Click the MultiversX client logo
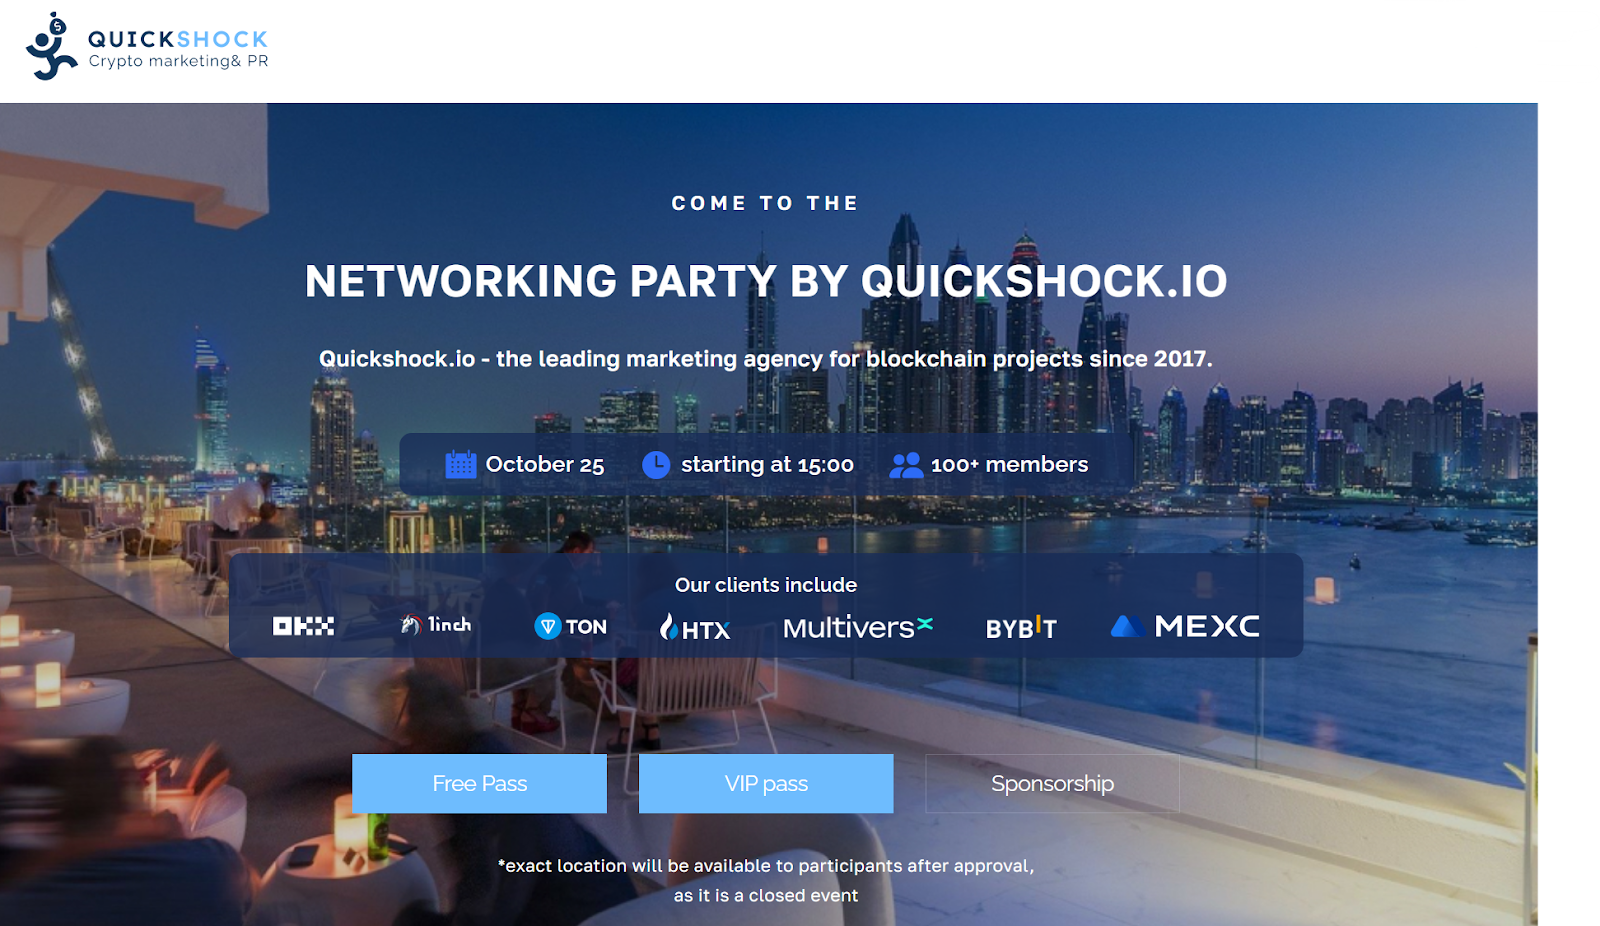This screenshot has height=926, width=1600. pos(858,627)
